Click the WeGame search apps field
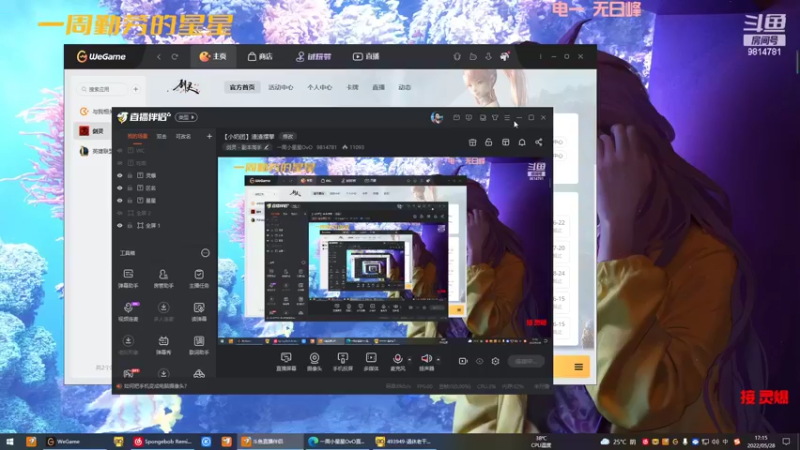The image size is (800, 450). pos(102,89)
